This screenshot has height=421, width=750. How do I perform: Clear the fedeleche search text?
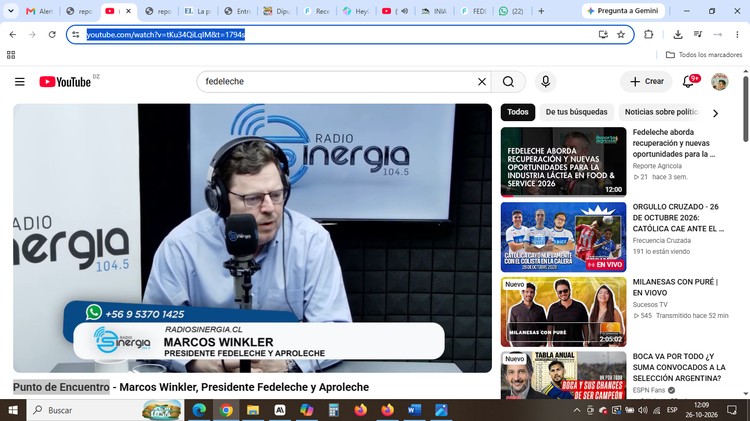[x=482, y=82]
